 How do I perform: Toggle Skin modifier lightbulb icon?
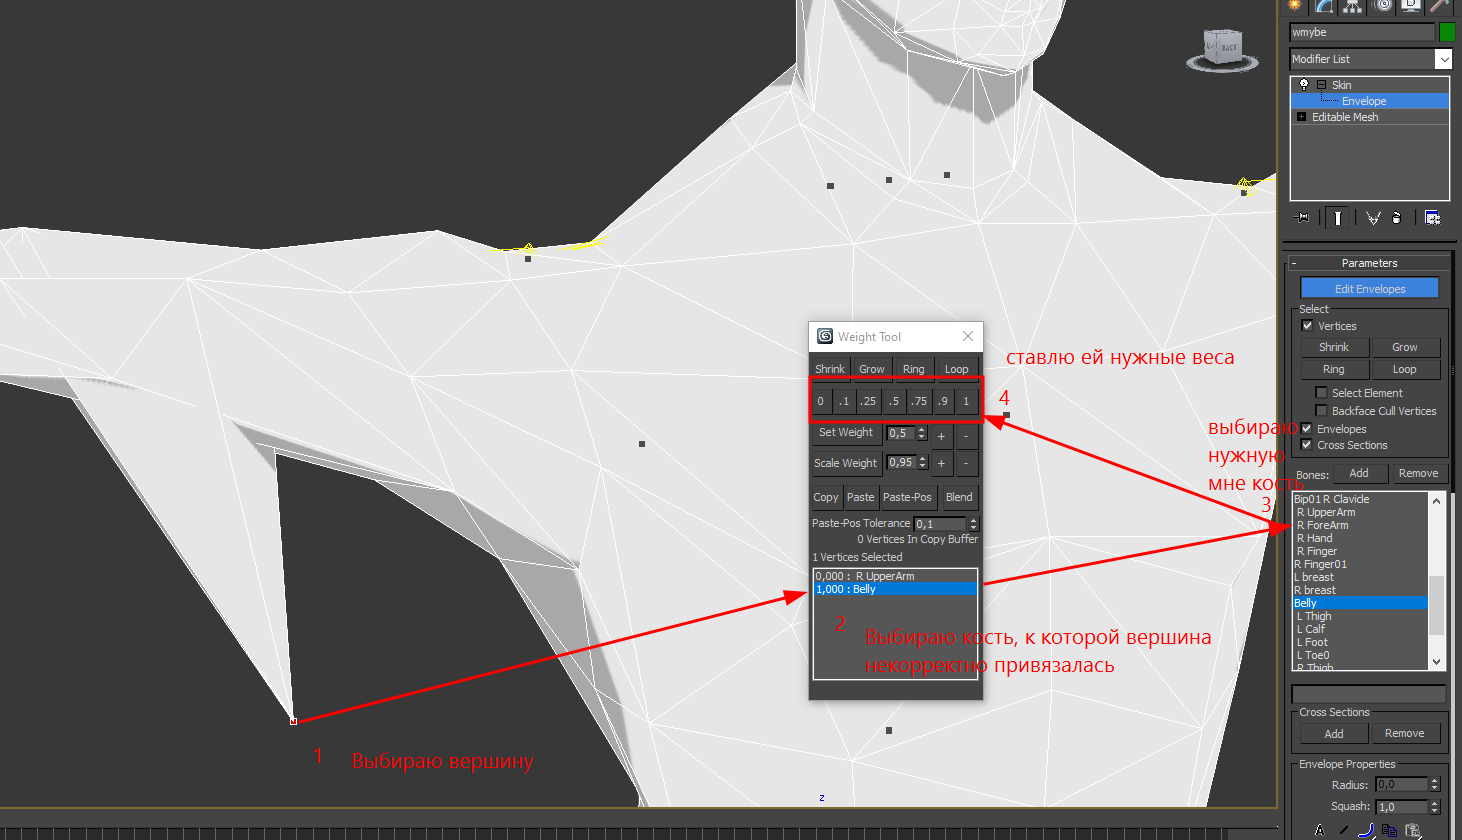(x=1304, y=85)
